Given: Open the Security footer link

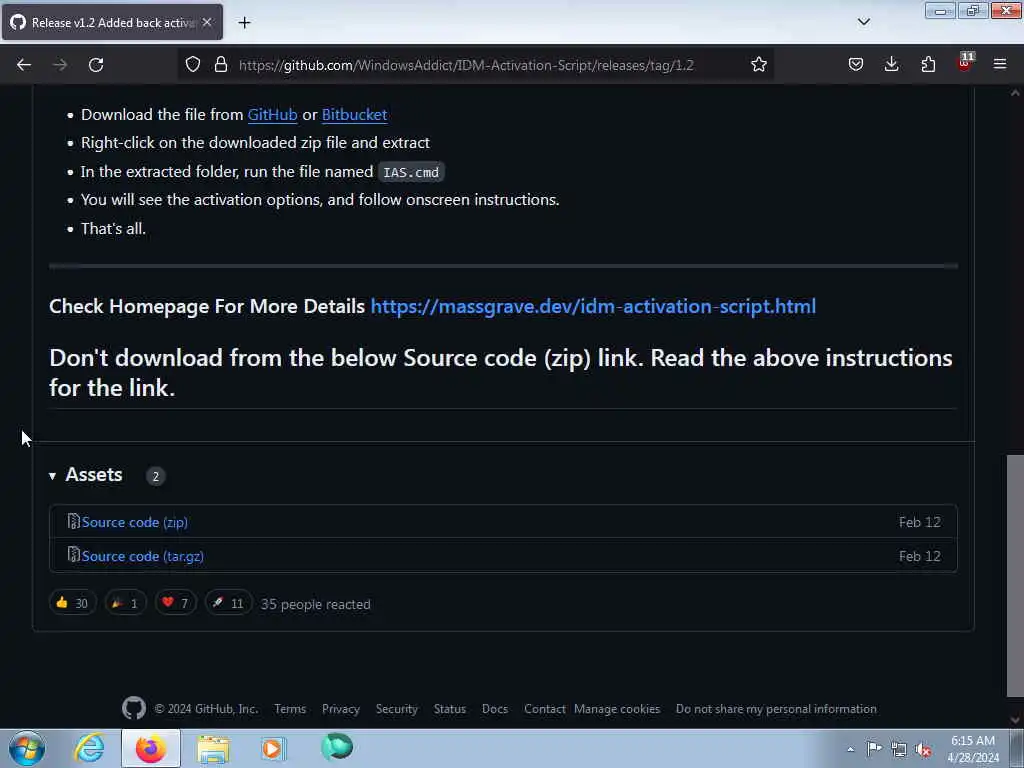Looking at the screenshot, I should (396, 709).
